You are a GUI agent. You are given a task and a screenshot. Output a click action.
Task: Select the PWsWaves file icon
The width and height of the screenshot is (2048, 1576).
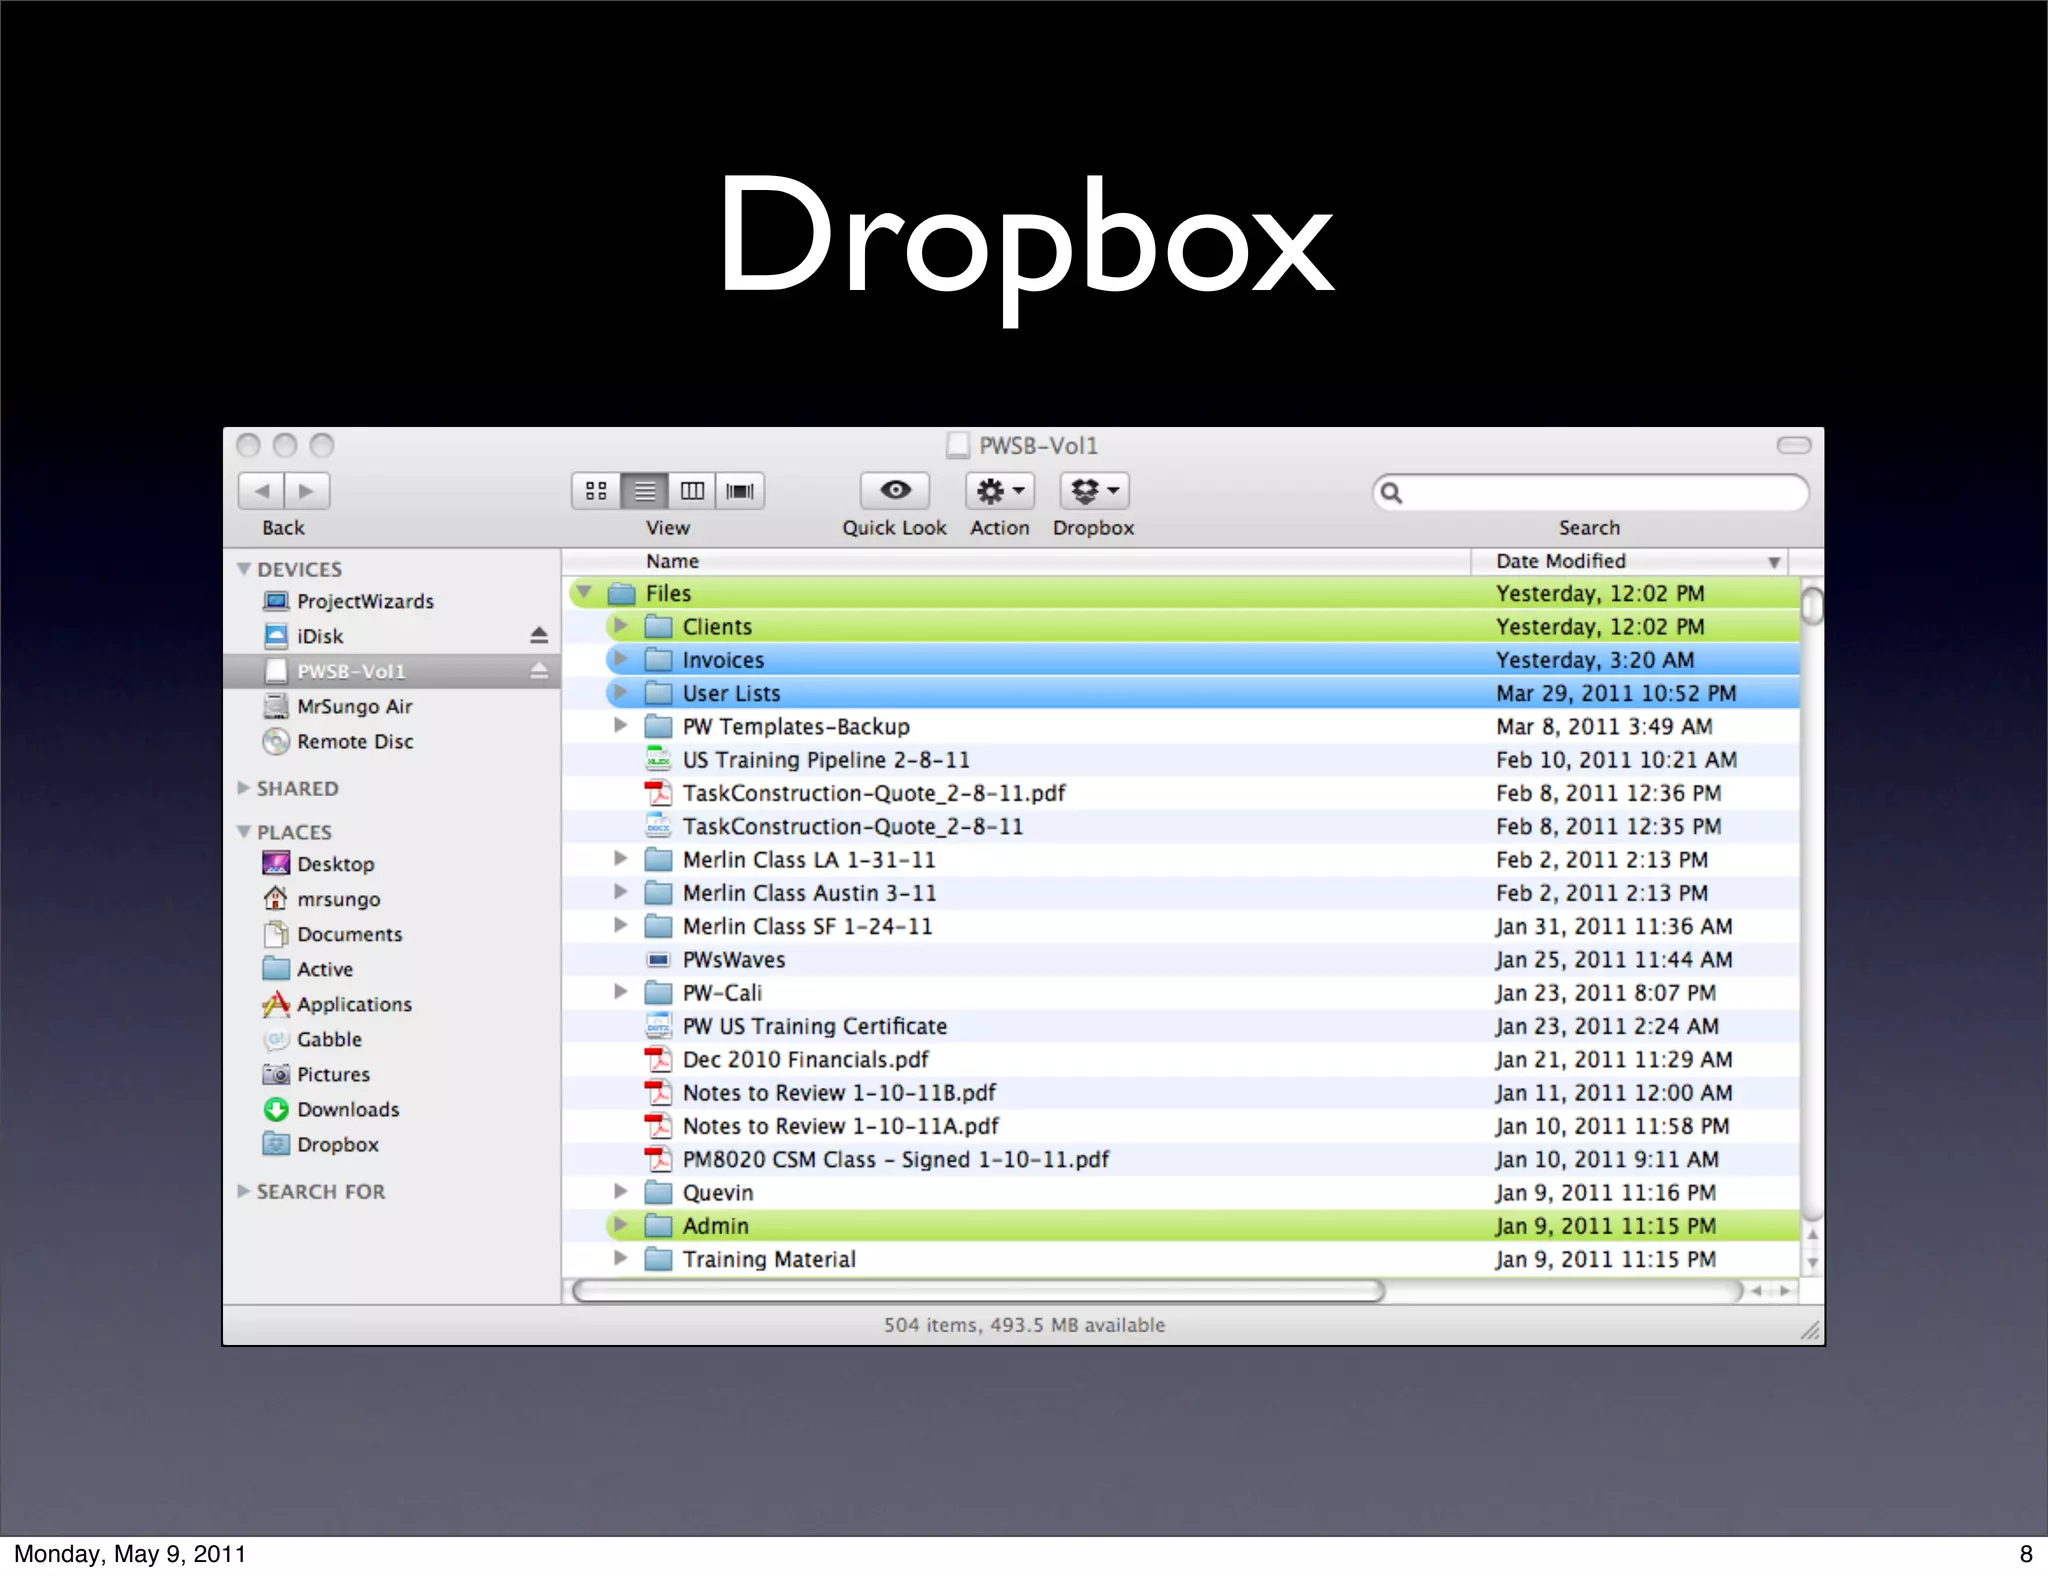pyautogui.click(x=658, y=960)
